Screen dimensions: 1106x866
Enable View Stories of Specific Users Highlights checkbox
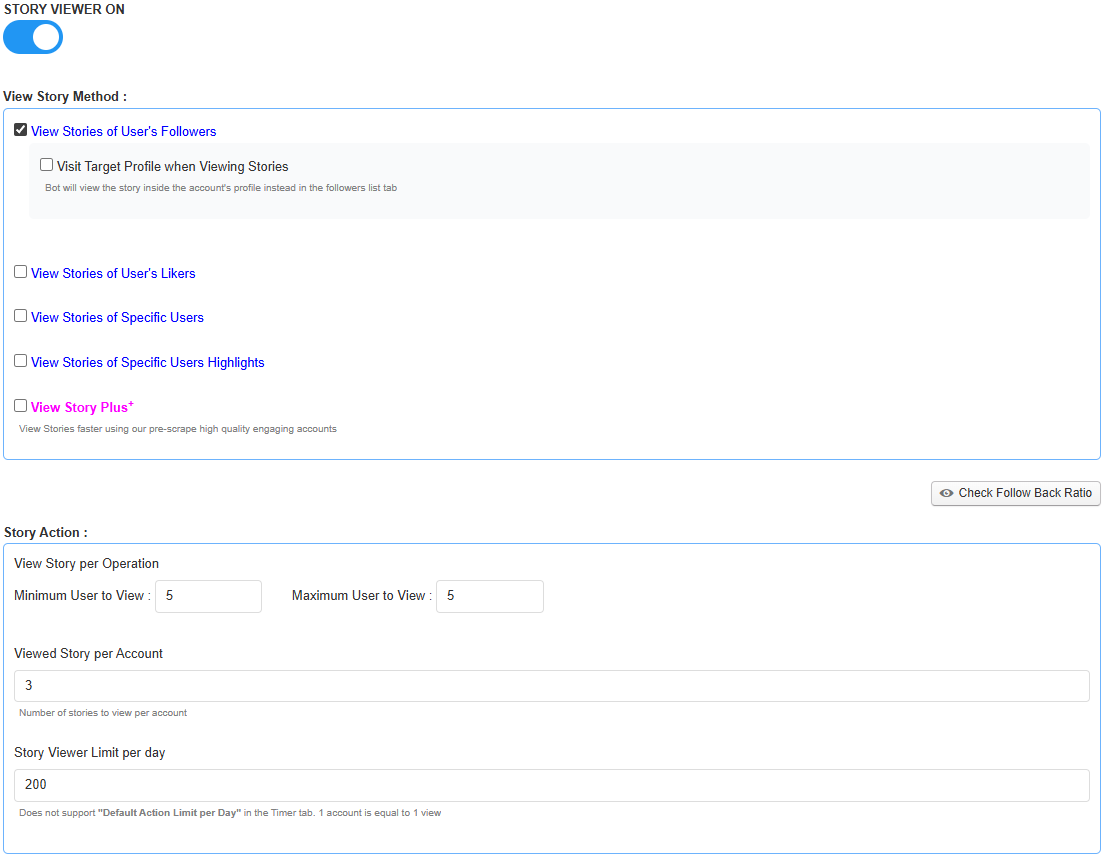tap(20, 361)
